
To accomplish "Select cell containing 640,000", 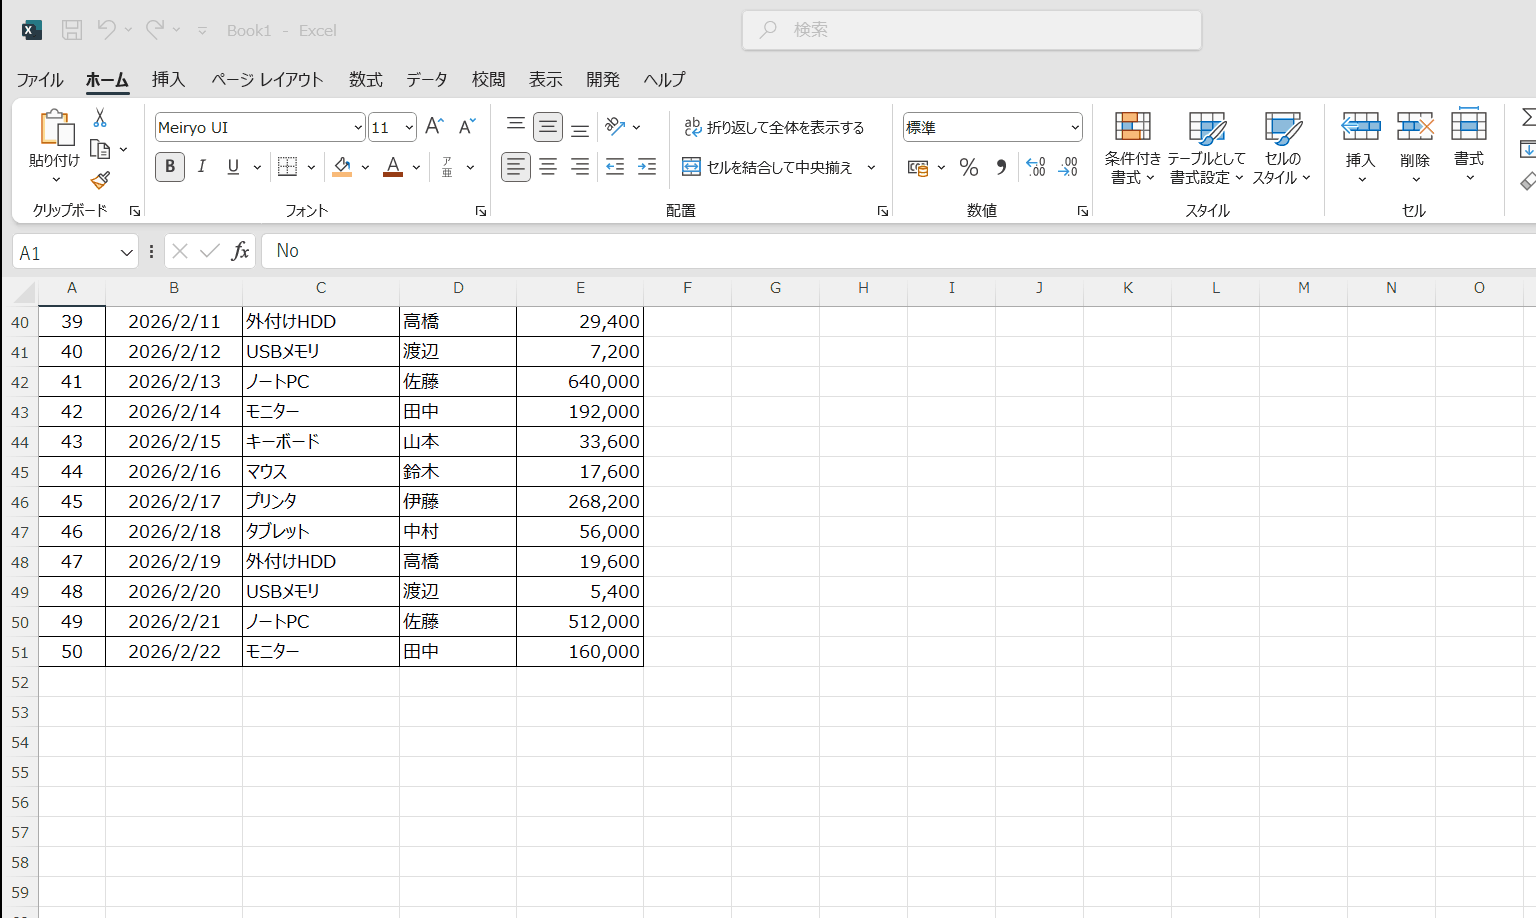I will (x=580, y=382).
